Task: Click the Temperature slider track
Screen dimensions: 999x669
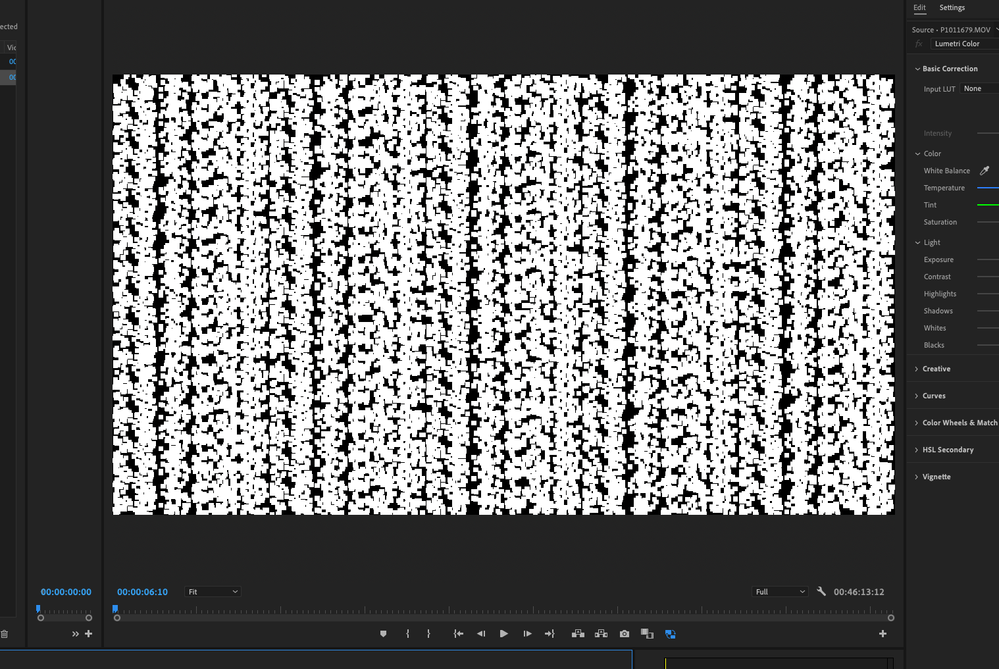Action: (x=988, y=188)
